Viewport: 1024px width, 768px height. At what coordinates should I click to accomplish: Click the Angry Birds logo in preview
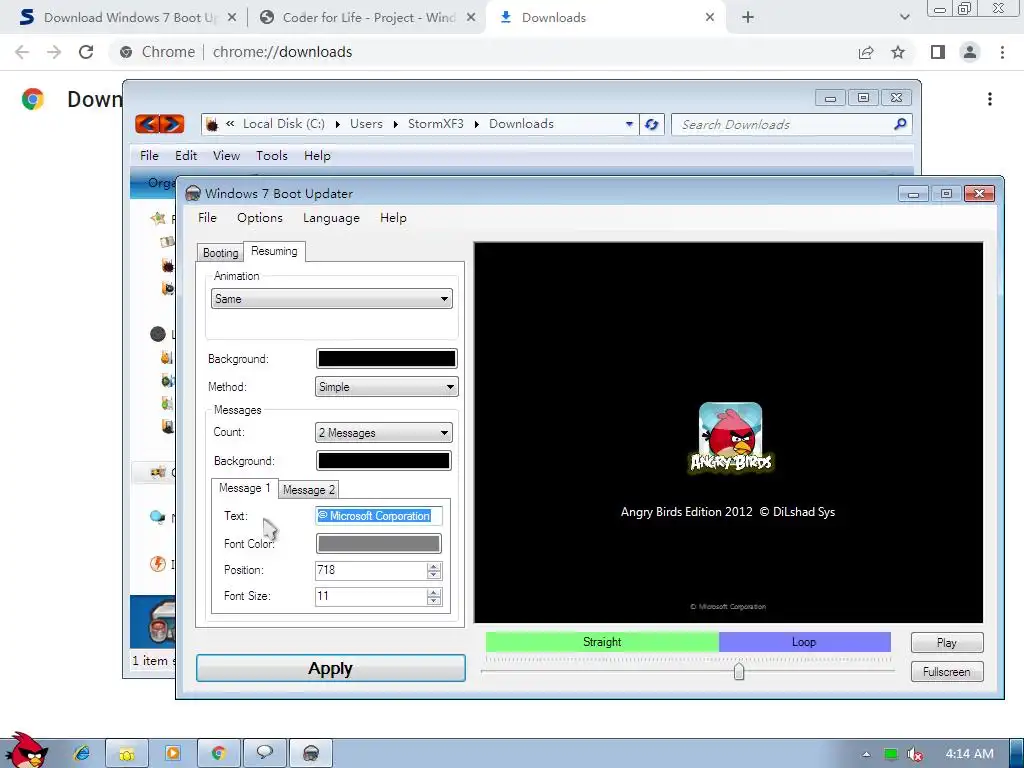(x=731, y=438)
